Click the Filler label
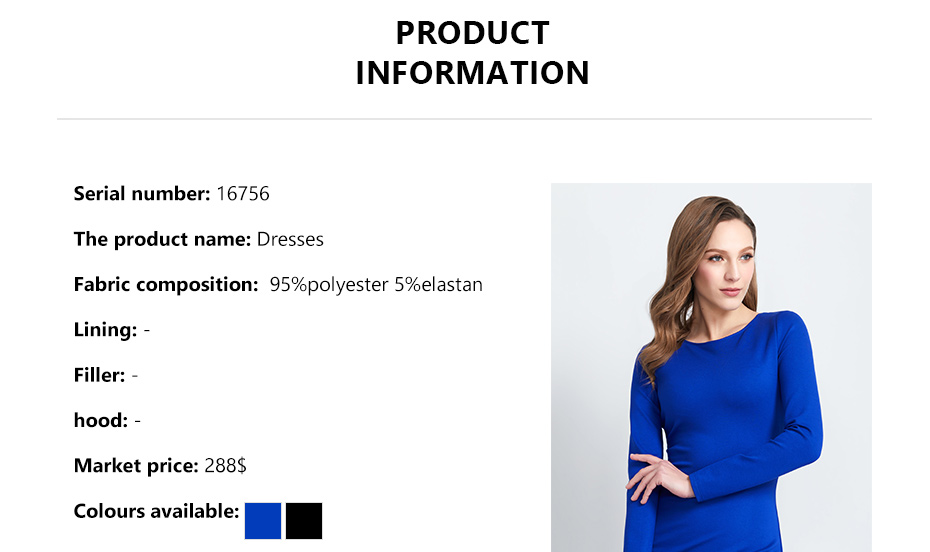Viewport: 930px width, 552px height. coord(99,376)
